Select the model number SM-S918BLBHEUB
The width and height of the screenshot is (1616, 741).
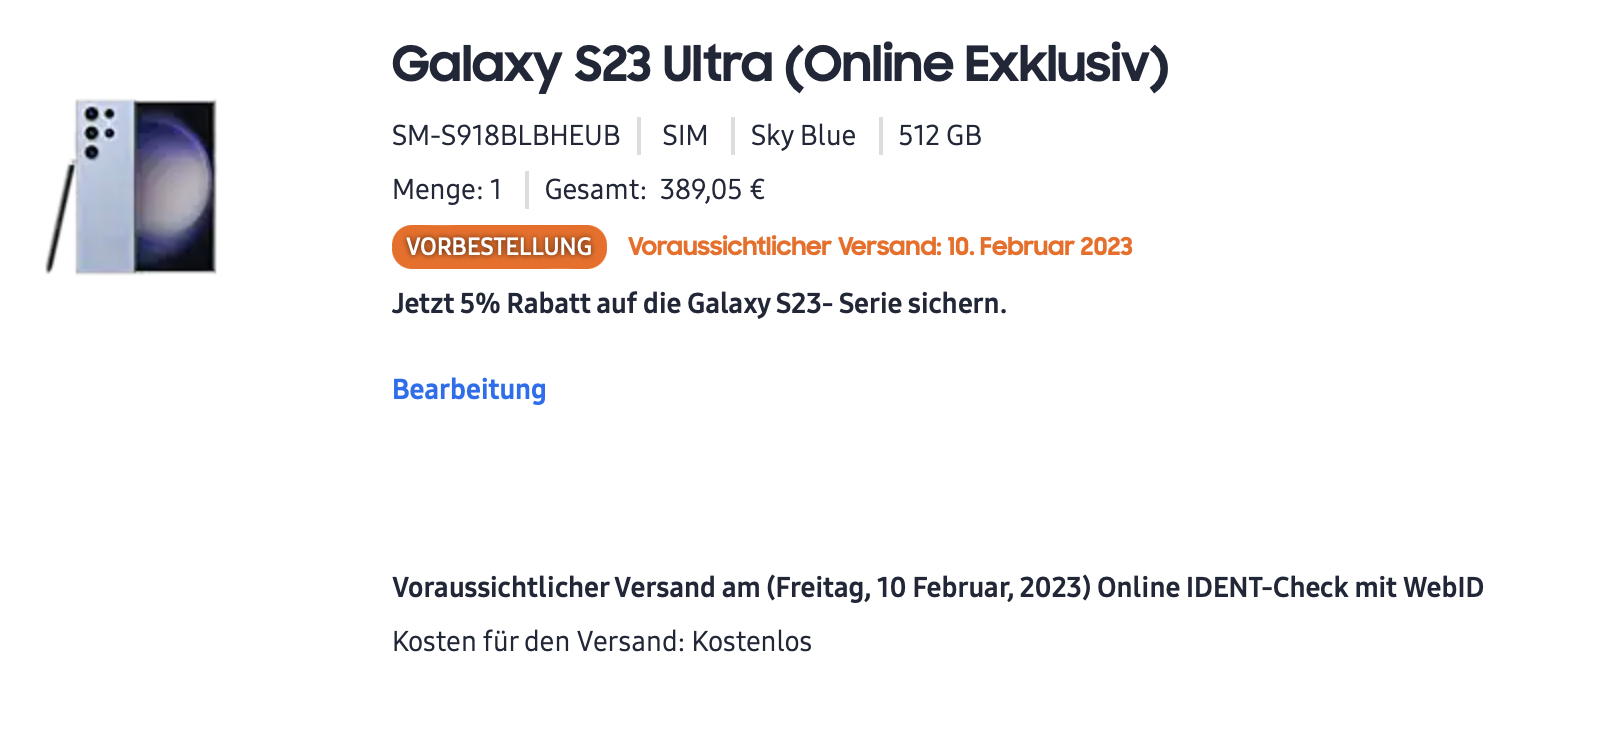(x=506, y=136)
